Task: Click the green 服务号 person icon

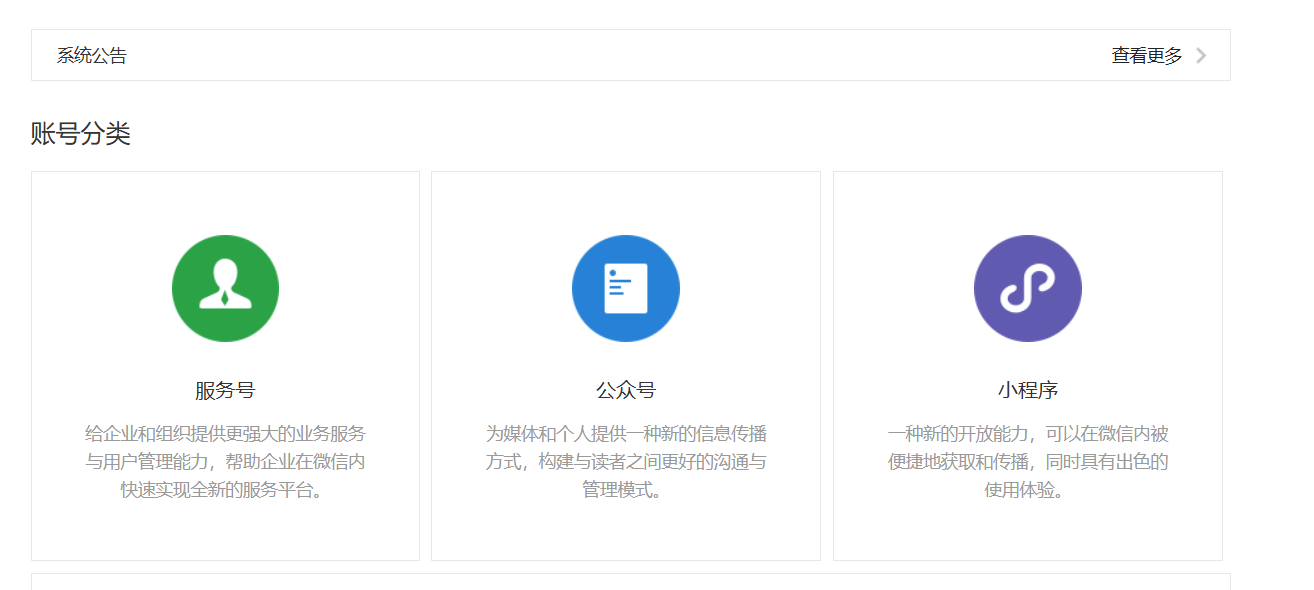Action: coord(225,288)
